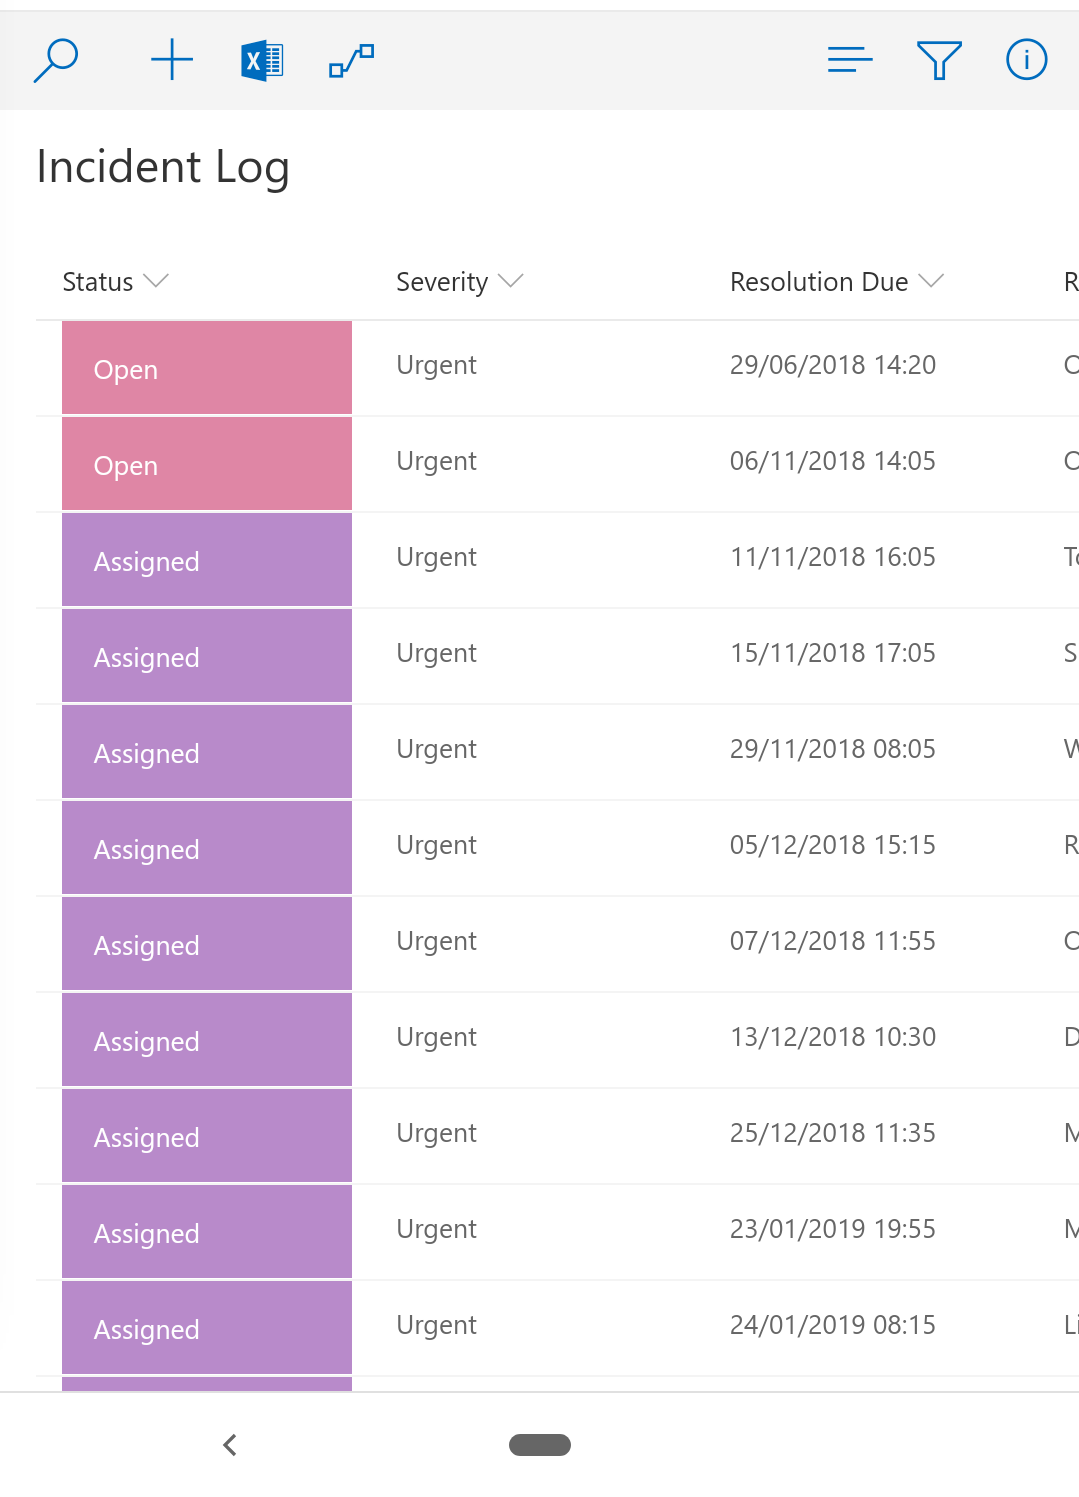
Task: Open the filter funnel icon
Action: 939,60
